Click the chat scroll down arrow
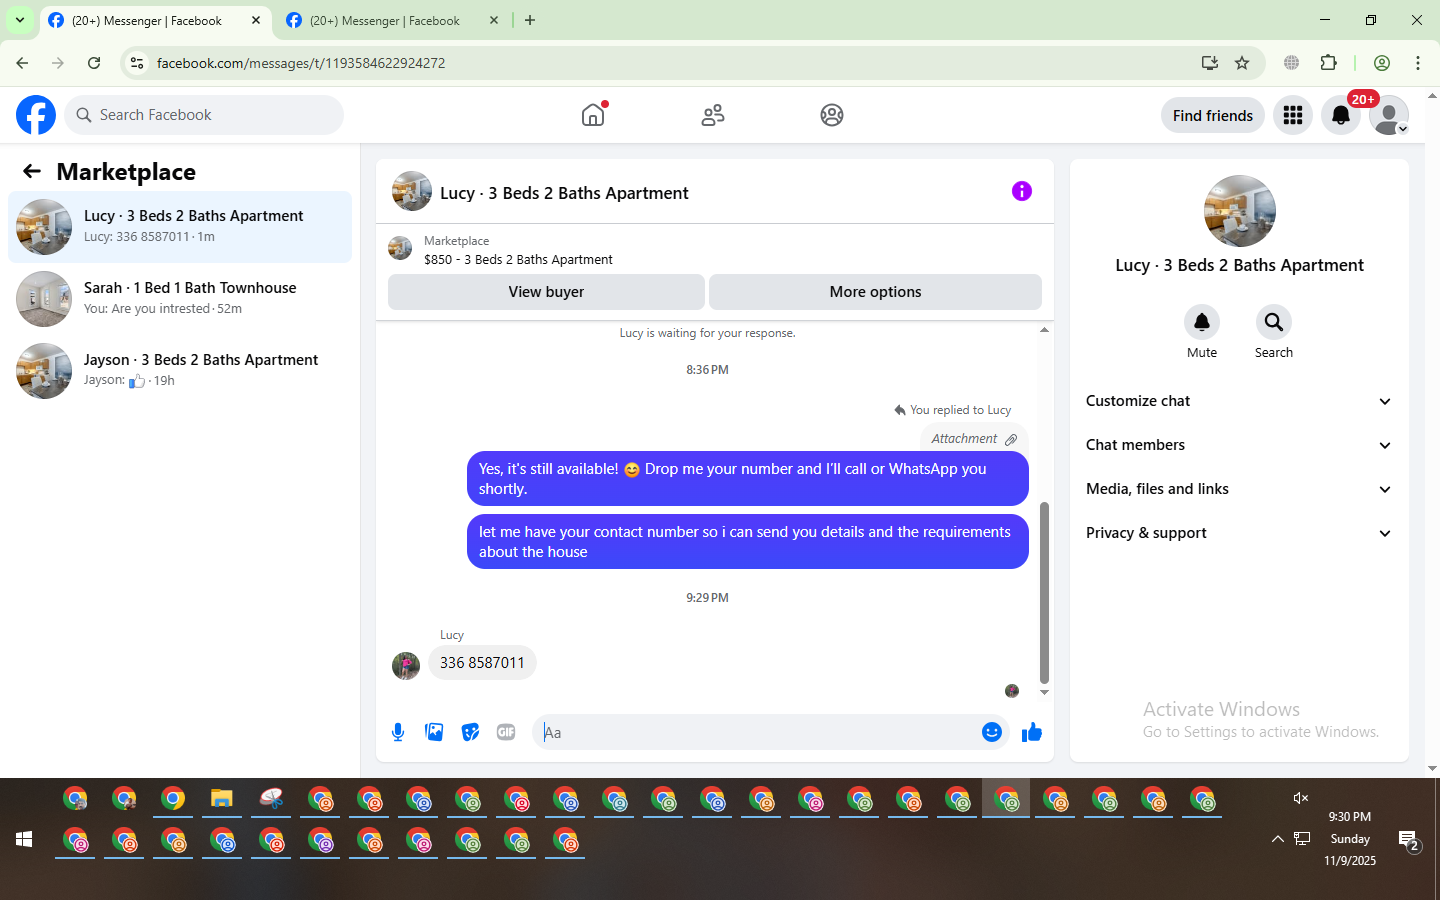This screenshot has height=900, width=1440. click(x=1045, y=692)
